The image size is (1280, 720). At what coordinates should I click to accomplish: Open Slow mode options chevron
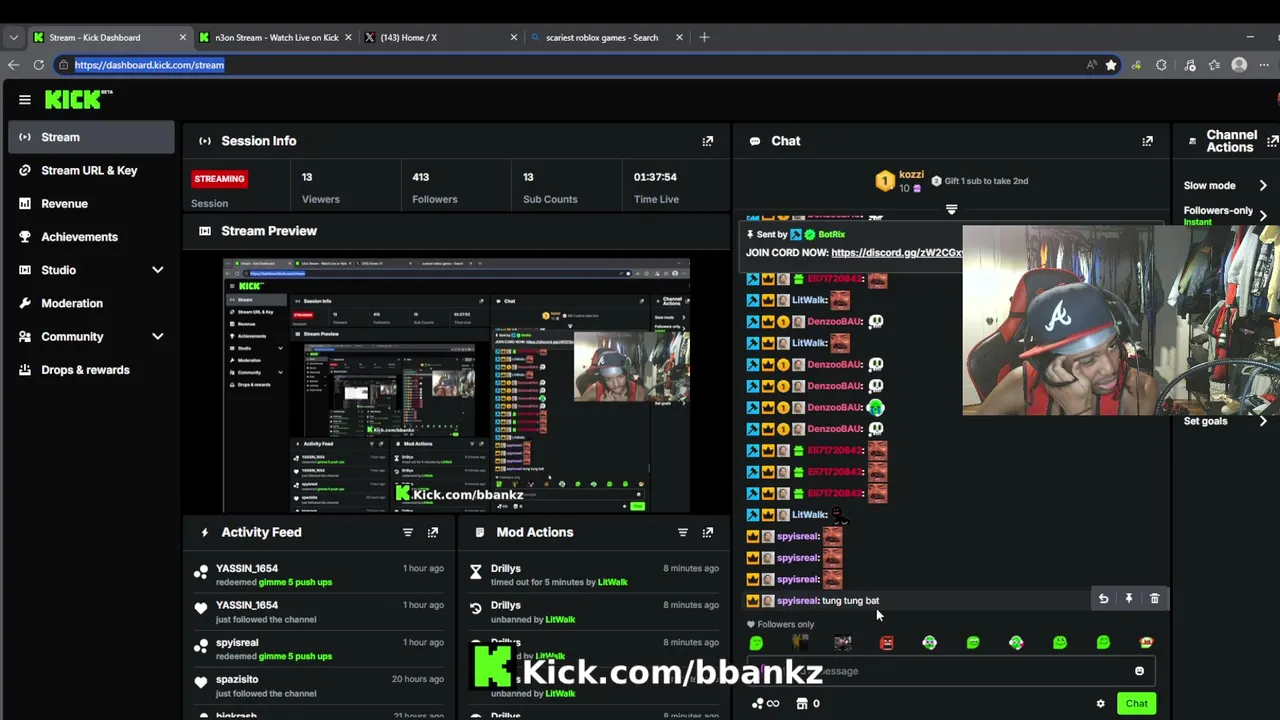tap(1263, 186)
